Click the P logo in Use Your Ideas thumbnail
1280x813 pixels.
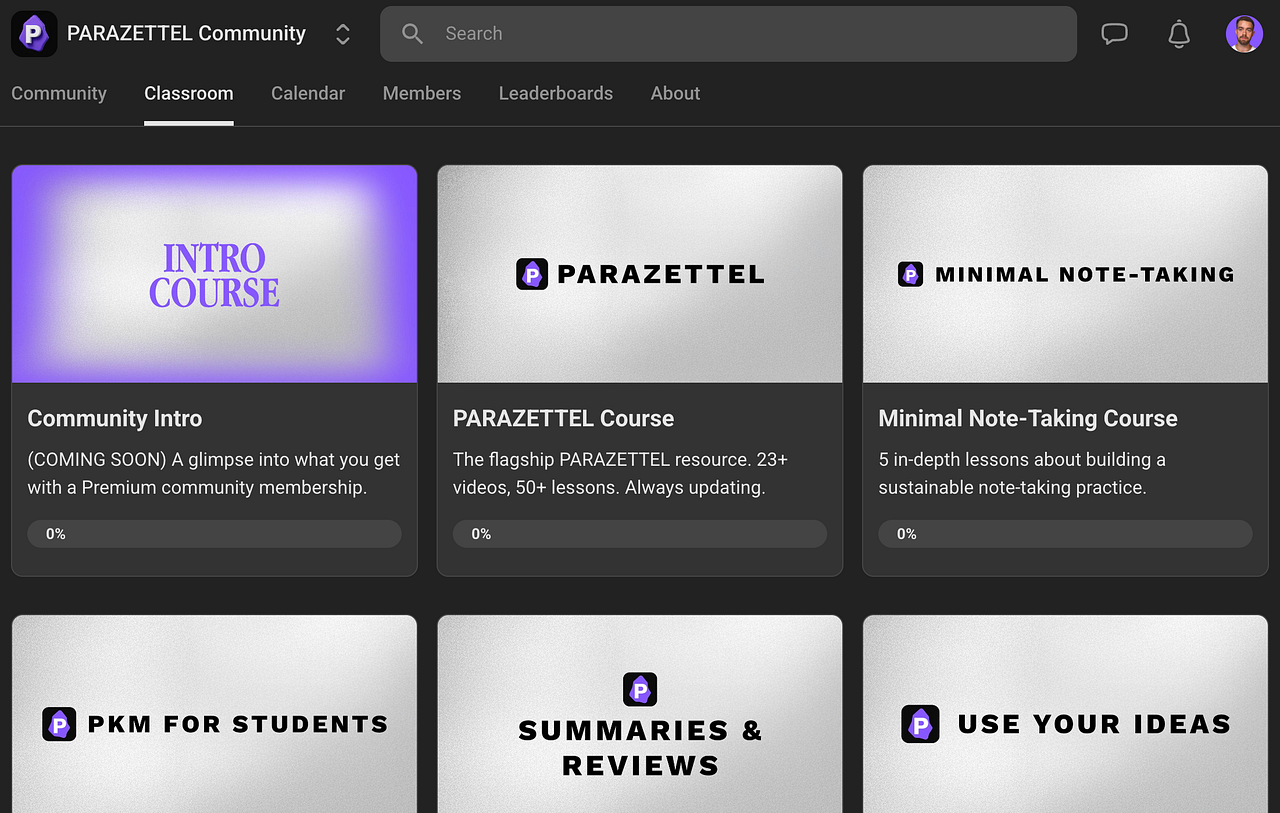tap(920, 724)
